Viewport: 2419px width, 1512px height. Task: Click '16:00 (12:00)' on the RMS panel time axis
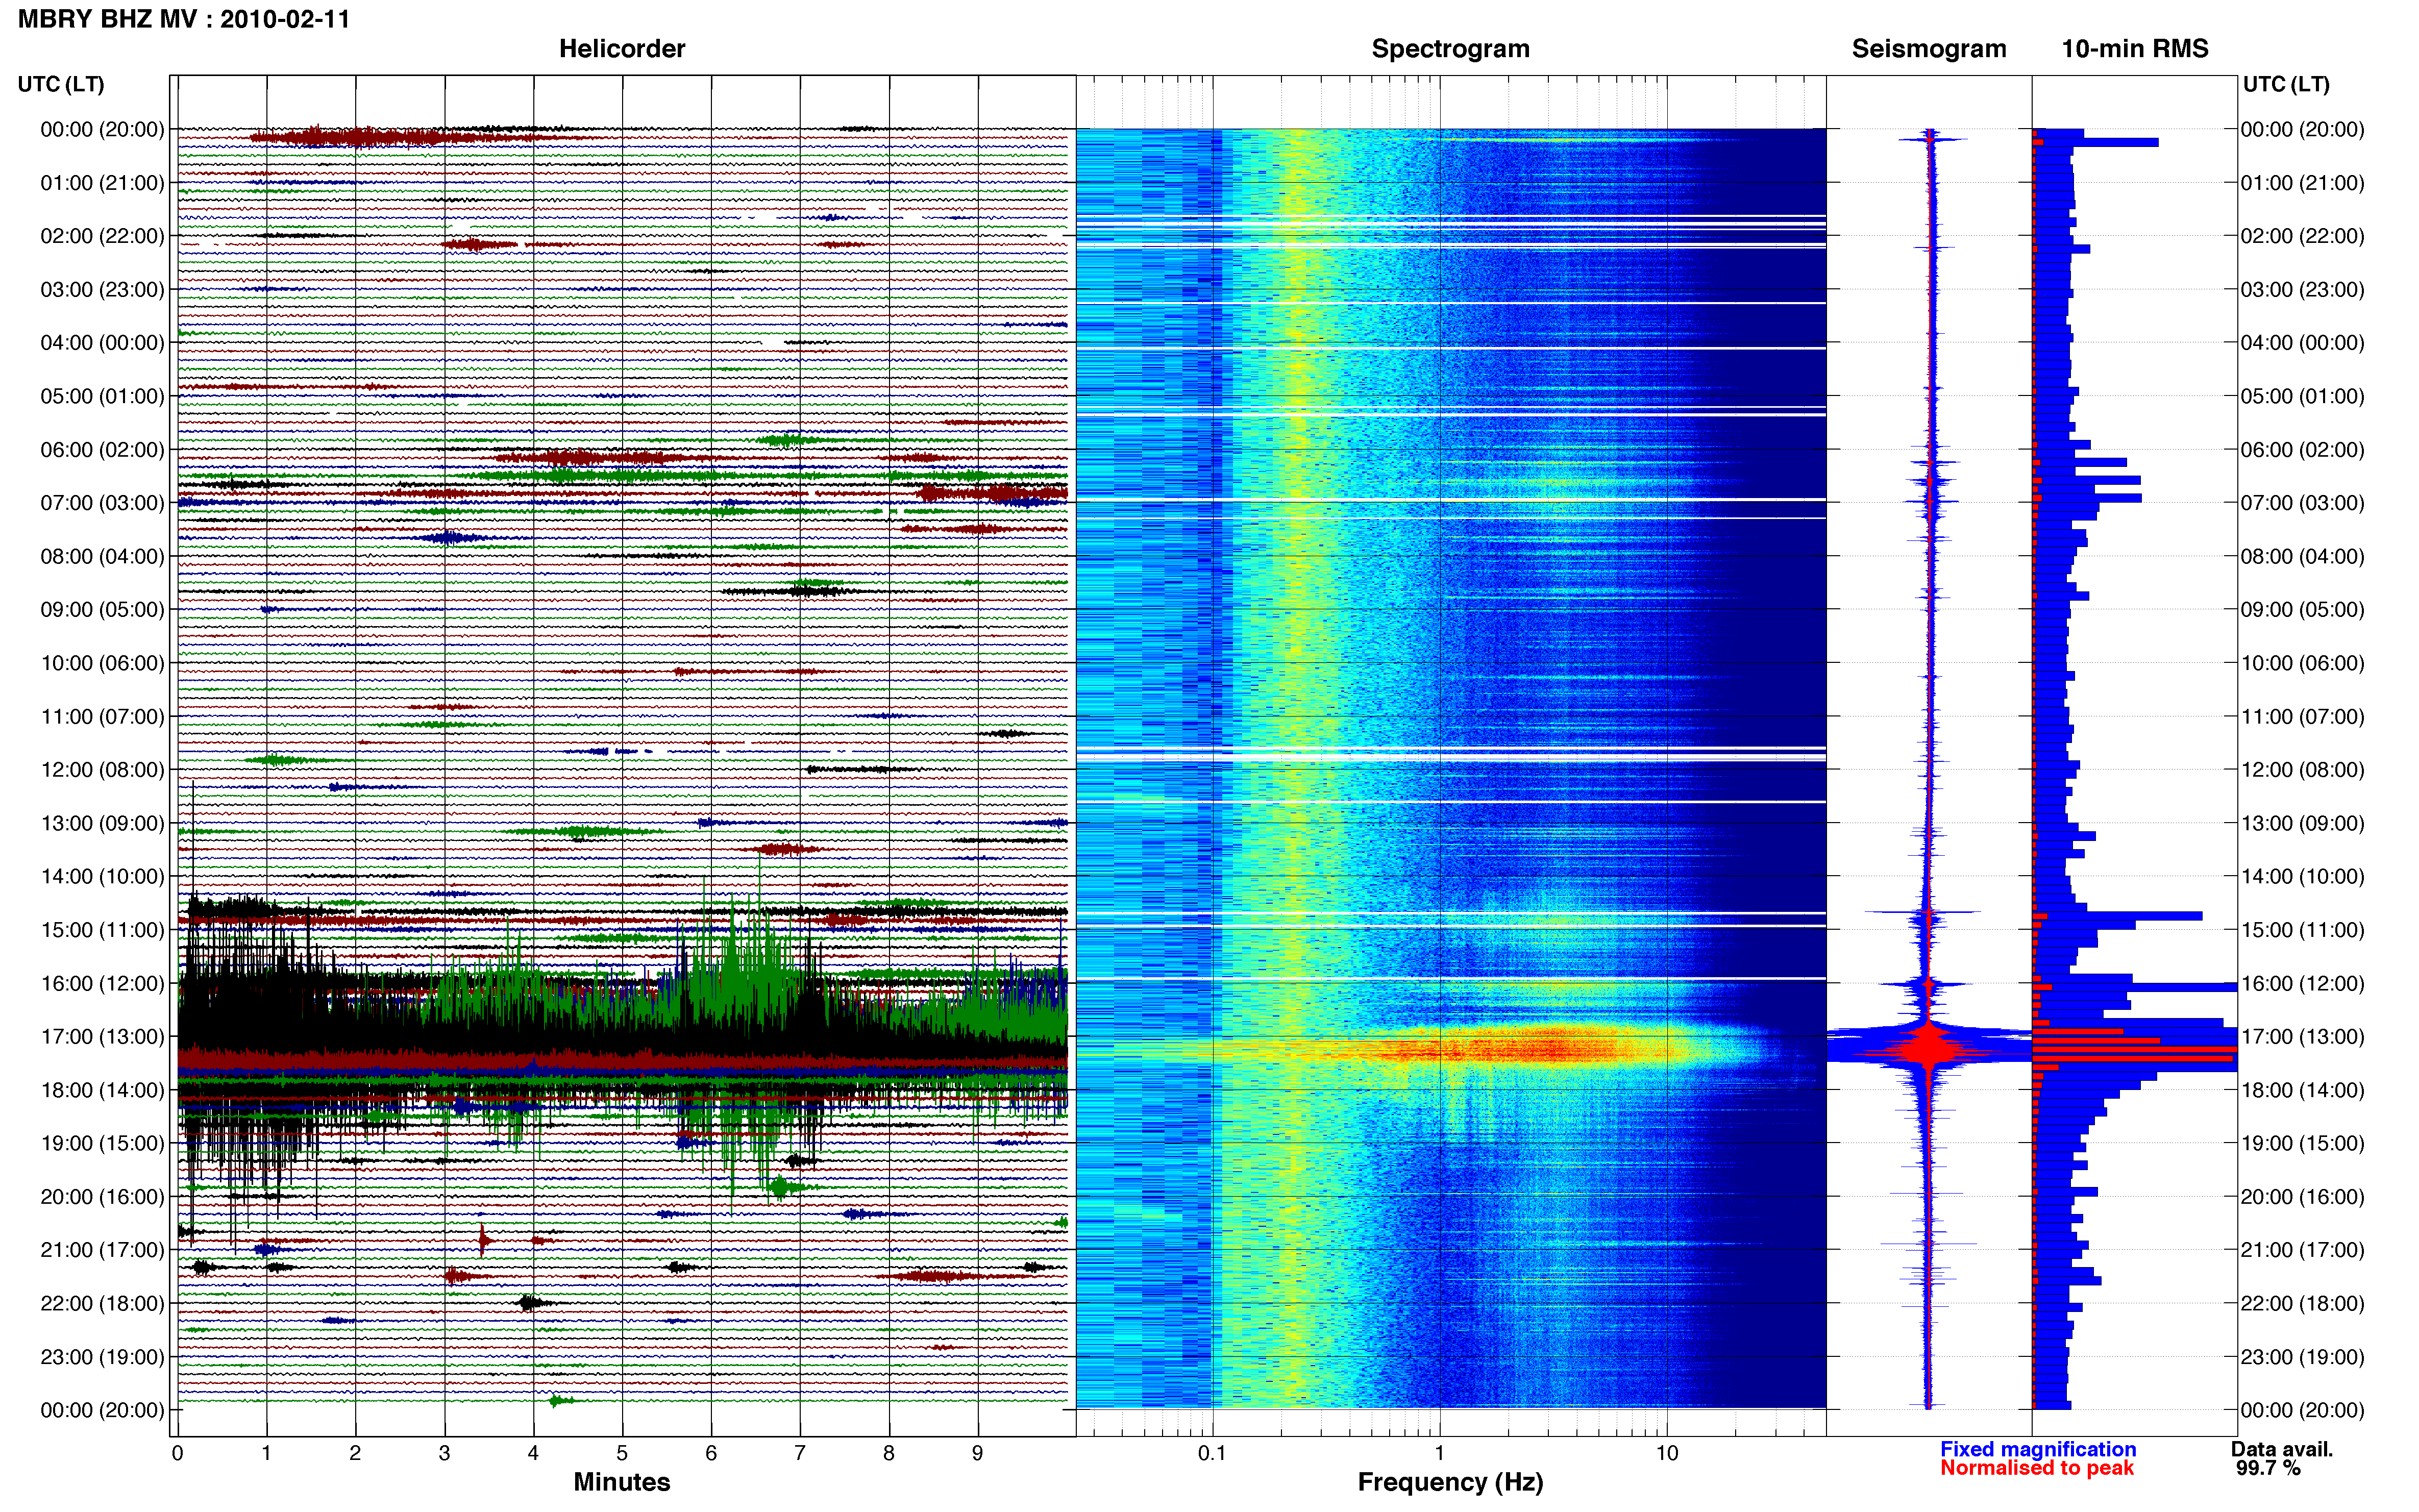click(2303, 984)
